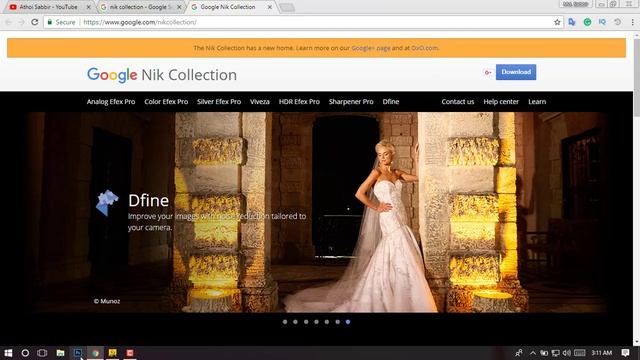Image resolution: width=640 pixels, height=360 pixels.
Task: Open the Google Translate extension icon
Action: (x=572, y=22)
